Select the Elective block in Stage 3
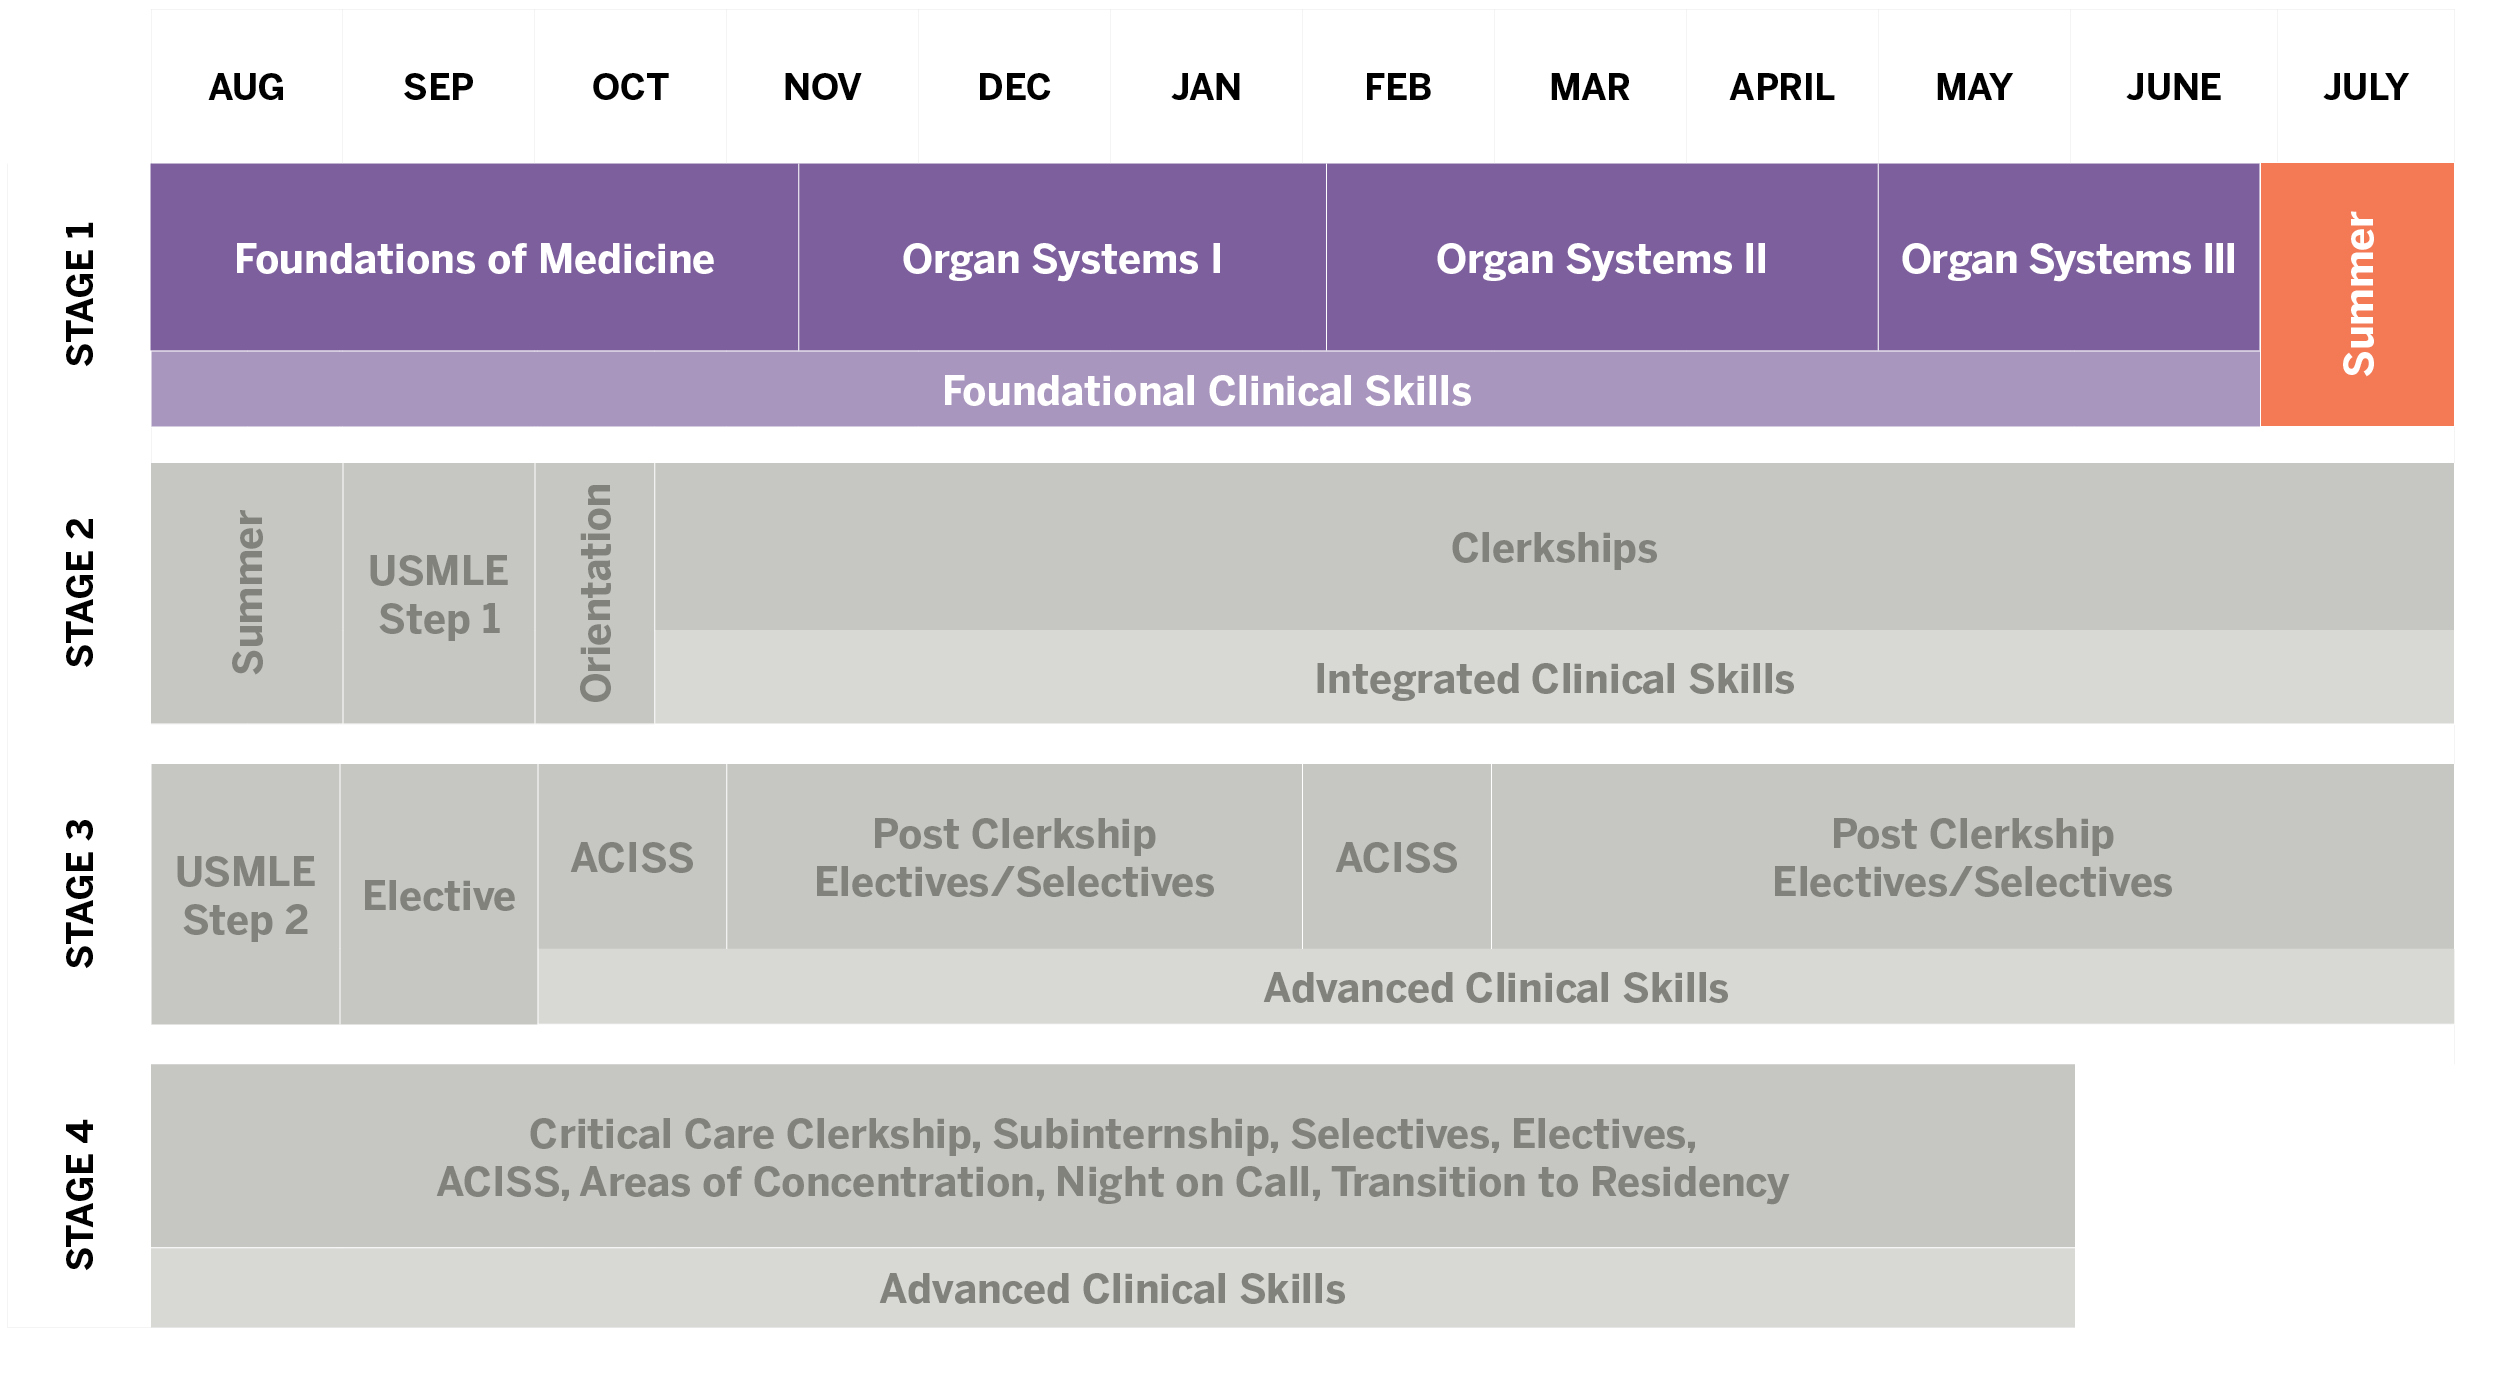Image resolution: width=2520 pixels, height=1400 pixels. click(438, 895)
